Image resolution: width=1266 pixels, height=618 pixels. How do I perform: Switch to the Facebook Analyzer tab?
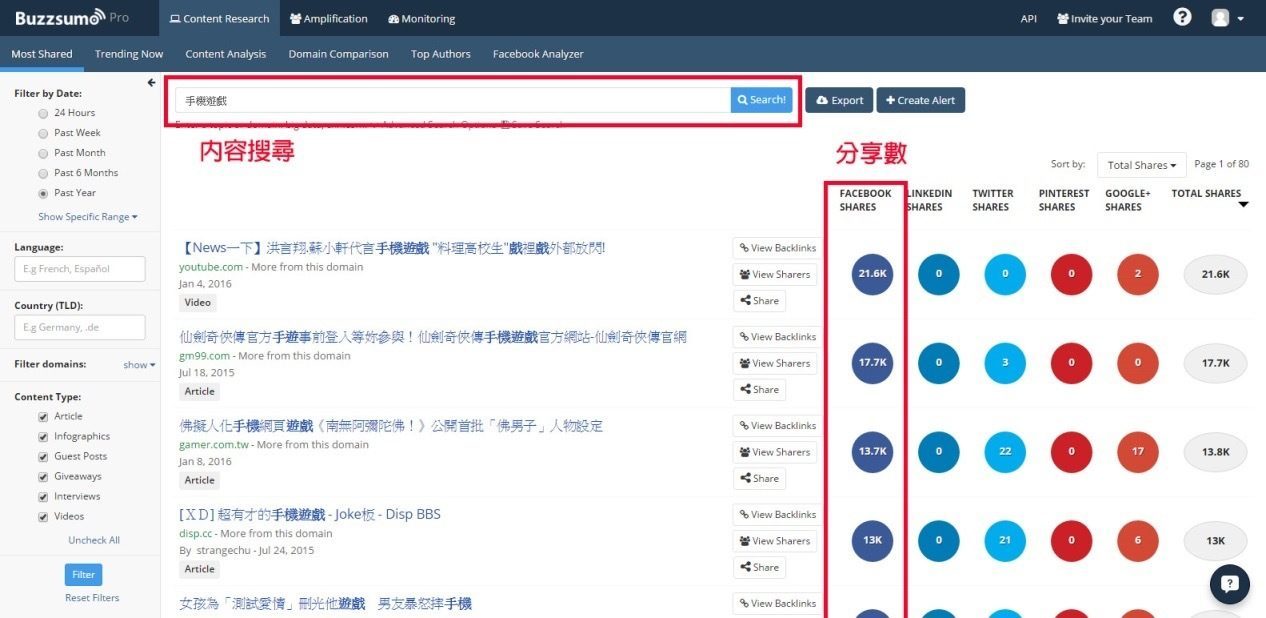537,54
